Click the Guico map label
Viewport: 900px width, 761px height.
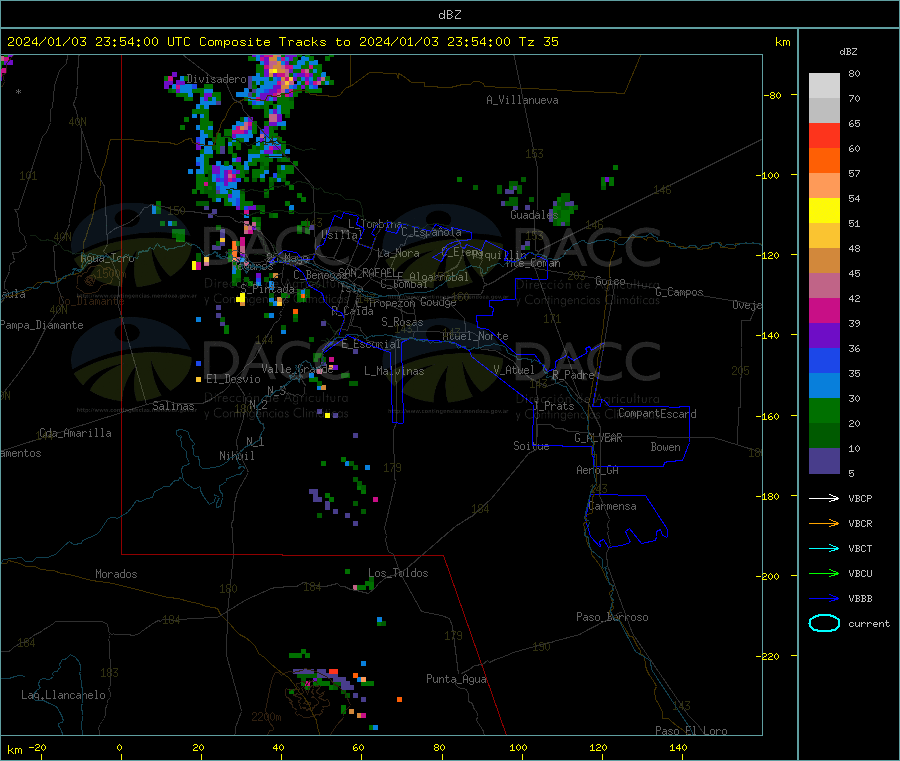610,281
